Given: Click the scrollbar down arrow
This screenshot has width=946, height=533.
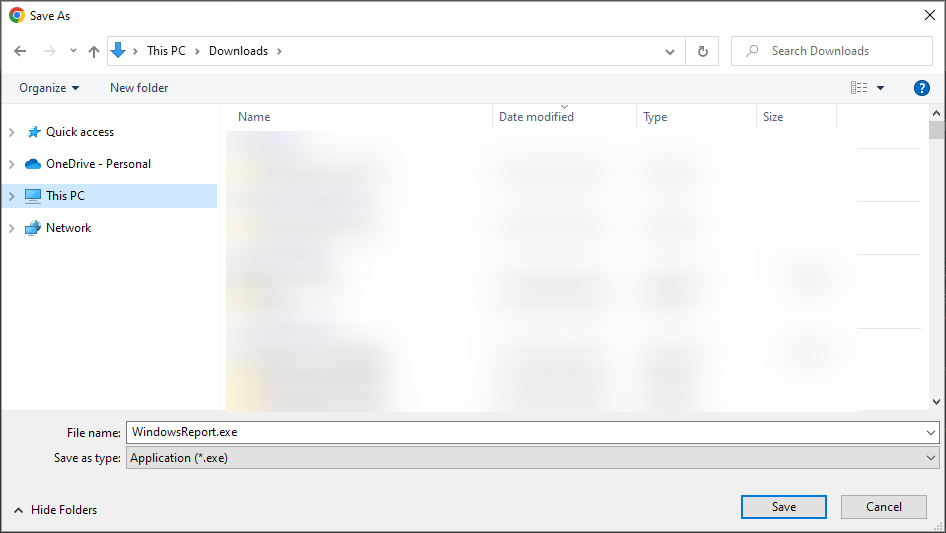Looking at the screenshot, I should tap(936, 401).
